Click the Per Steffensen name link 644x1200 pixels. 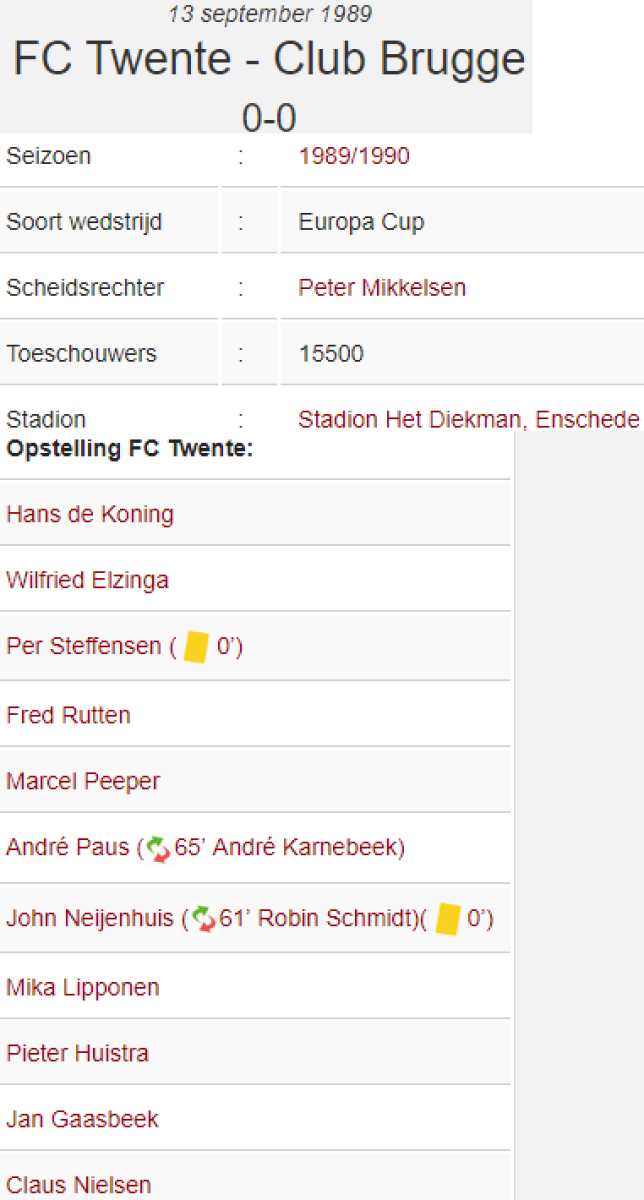[x=83, y=647]
